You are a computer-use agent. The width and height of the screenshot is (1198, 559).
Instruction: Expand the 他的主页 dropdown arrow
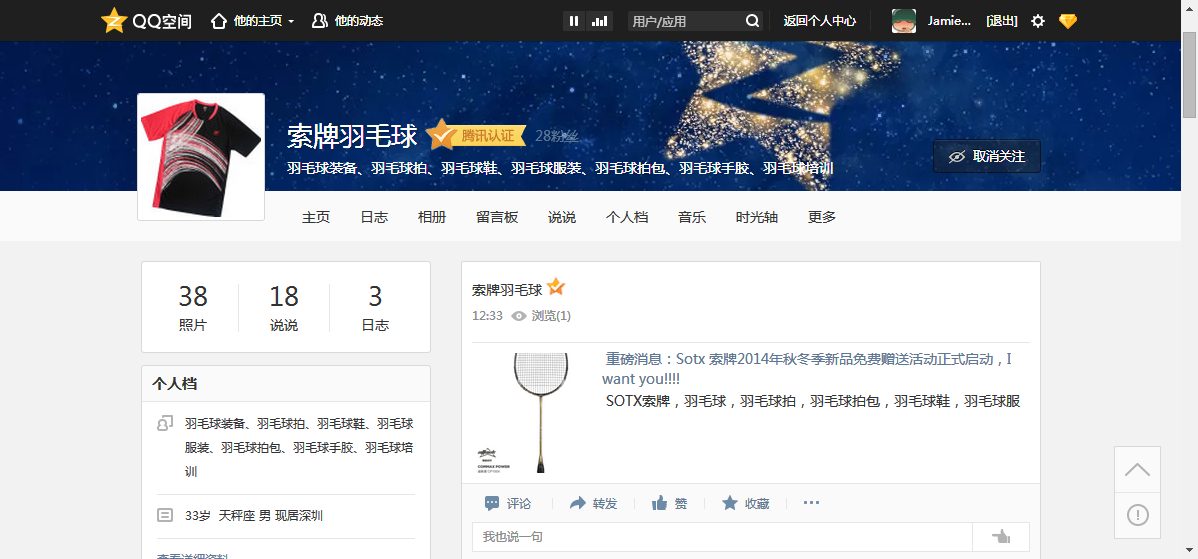pyautogui.click(x=291, y=22)
